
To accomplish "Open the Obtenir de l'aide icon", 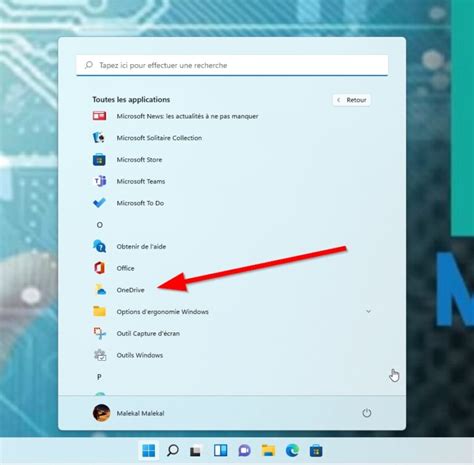I will click(99, 246).
